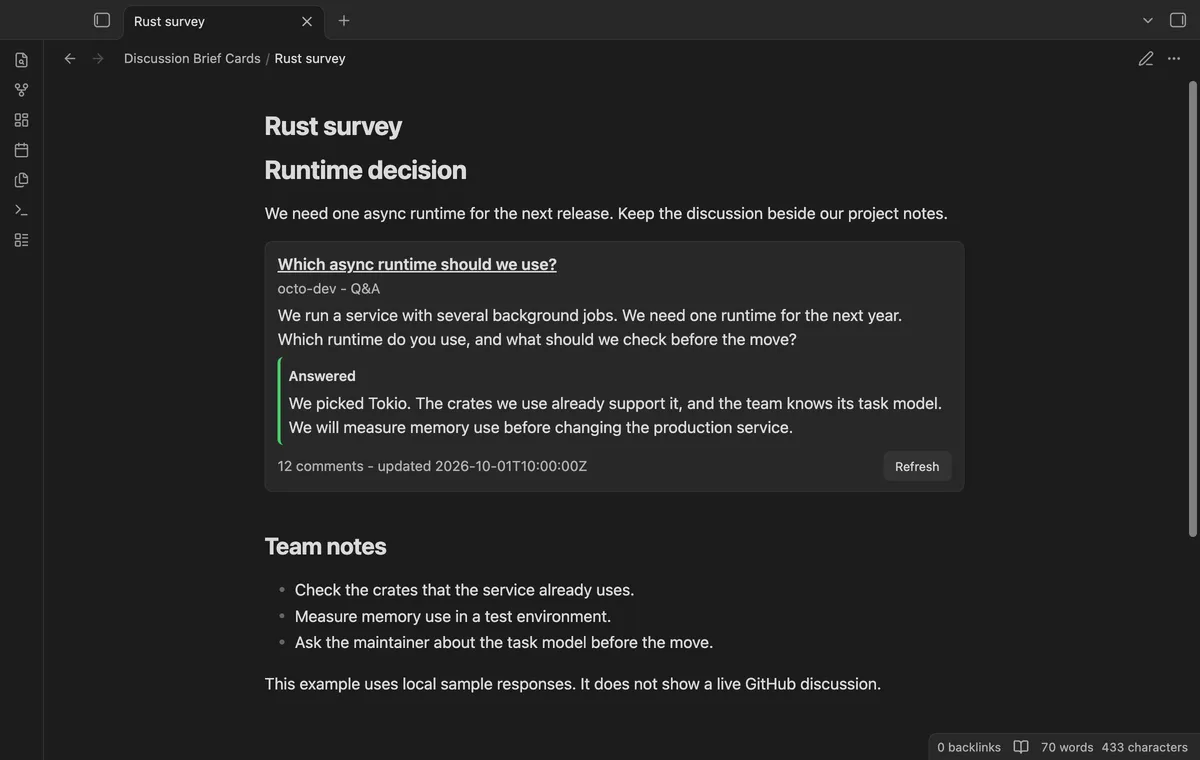Viewport: 1200px width, 760px height.
Task: Click the 'We picked Tokio' answer text
Action: click(x=615, y=416)
